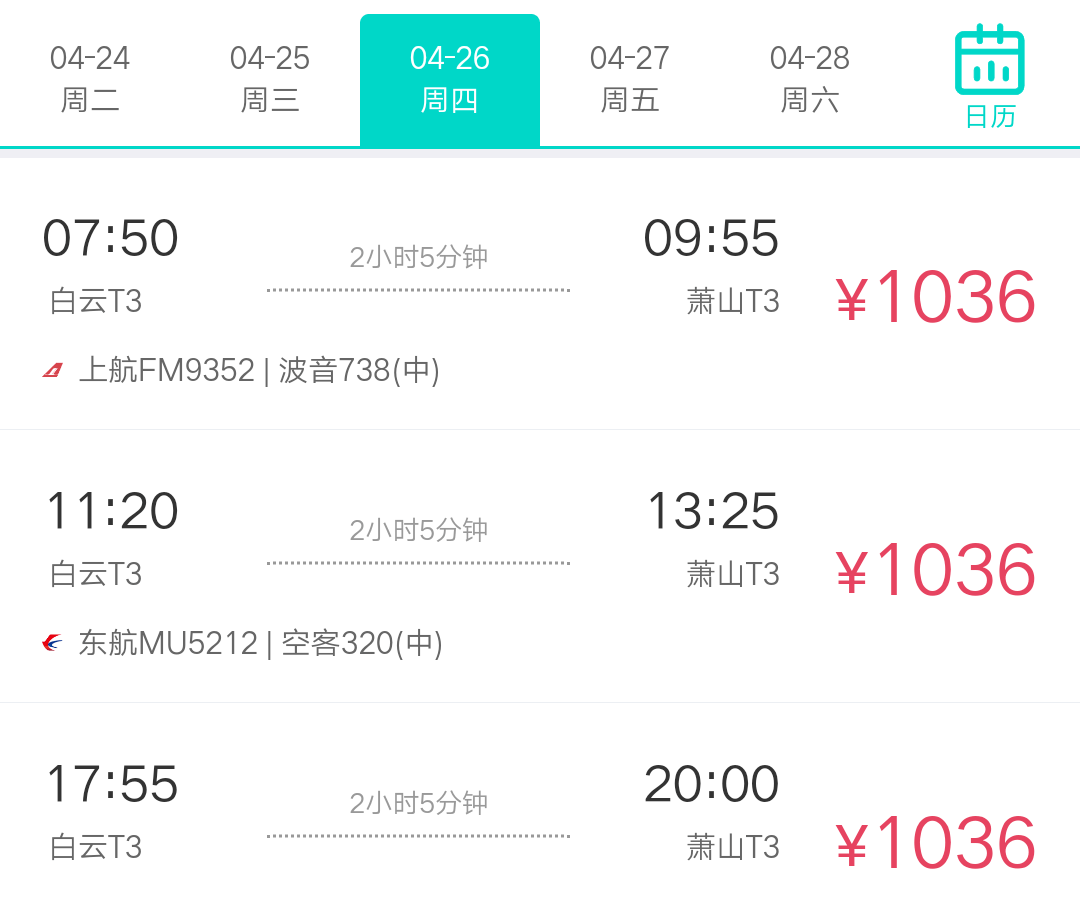Select the 04-24 周二 date tab
Image resolution: width=1080 pixels, height=901 pixels.
click(x=90, y=79)
